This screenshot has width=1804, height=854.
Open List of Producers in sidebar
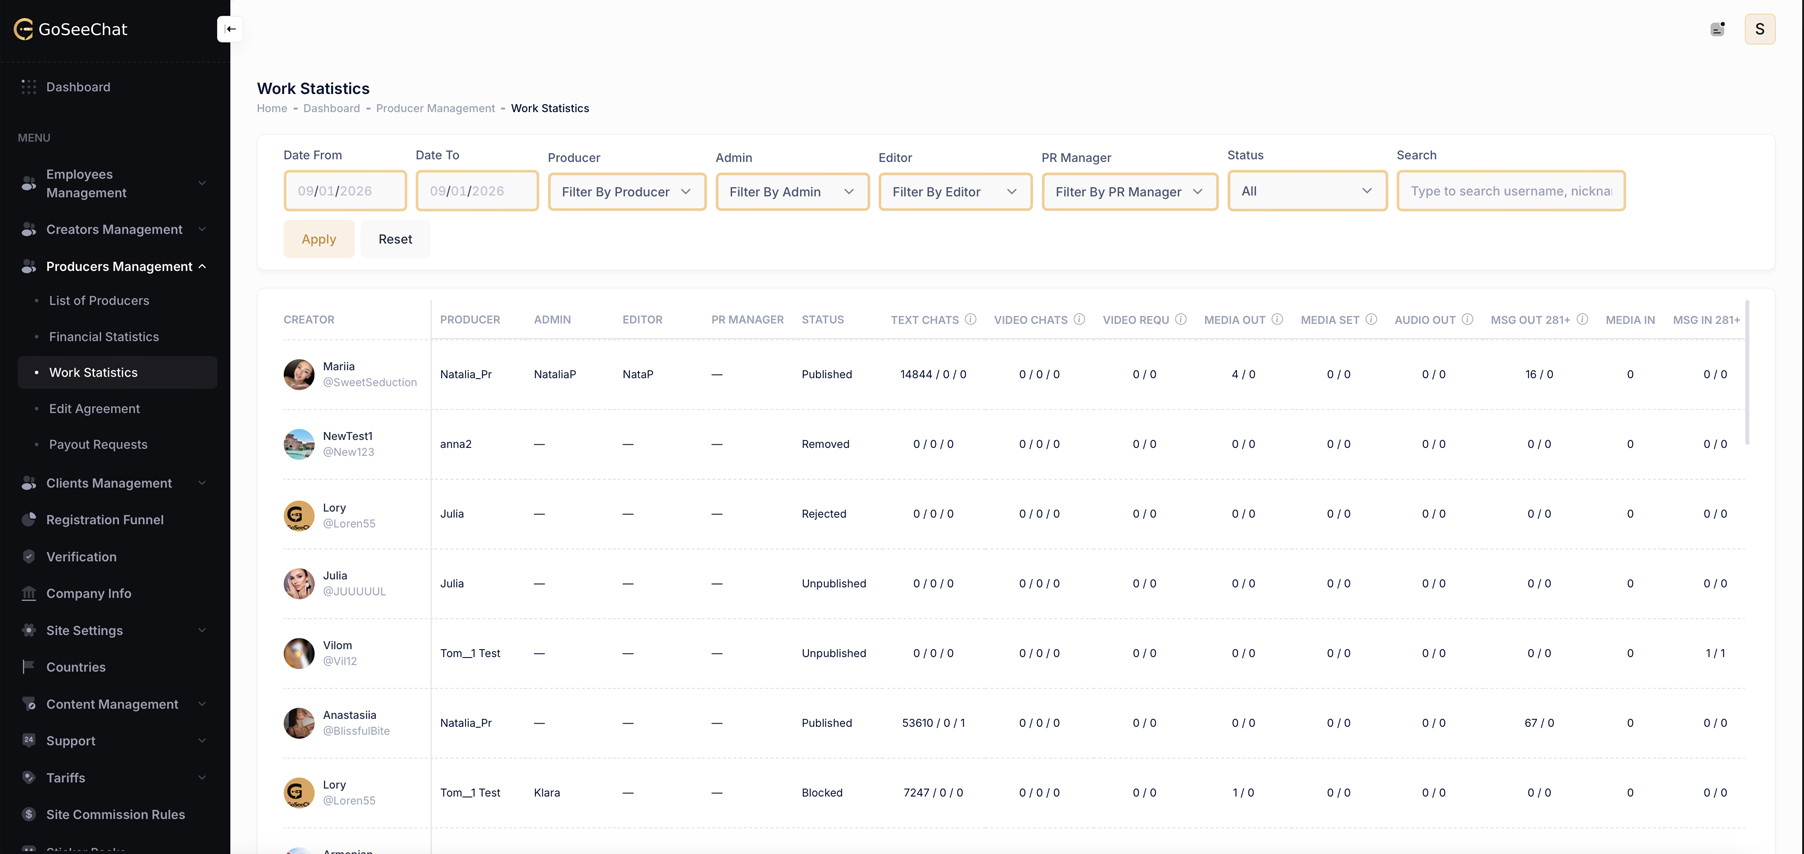pos(99,300)
